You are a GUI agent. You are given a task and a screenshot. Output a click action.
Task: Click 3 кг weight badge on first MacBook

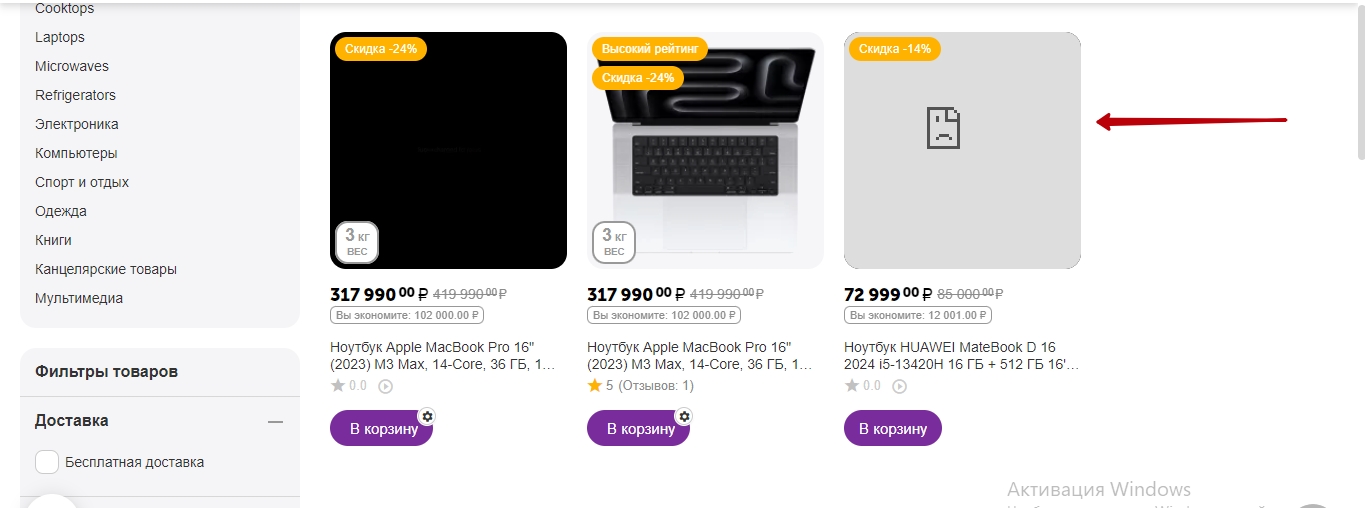tap(357, 242)
